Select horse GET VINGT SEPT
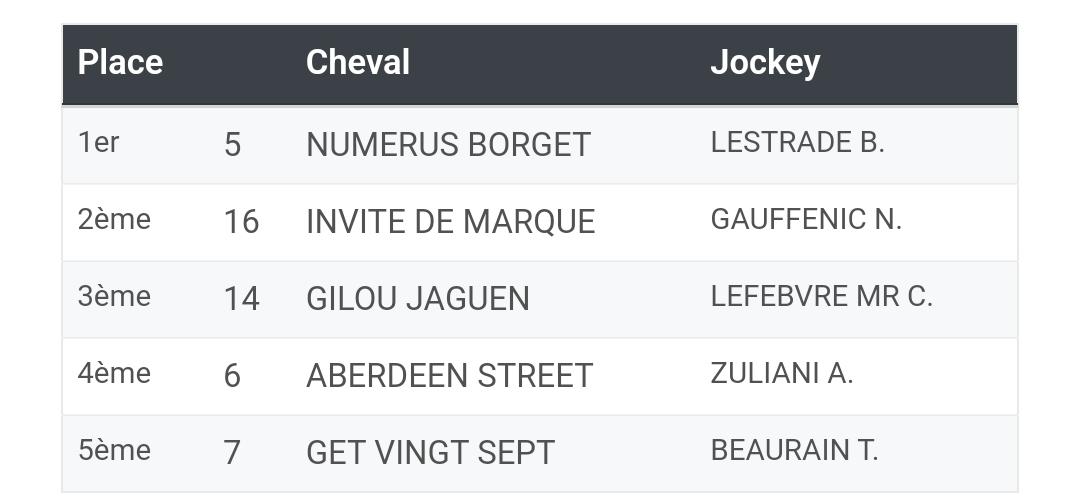Image resolution: width=1080 pixels, height=499 pixels. (x=430, y=453)
